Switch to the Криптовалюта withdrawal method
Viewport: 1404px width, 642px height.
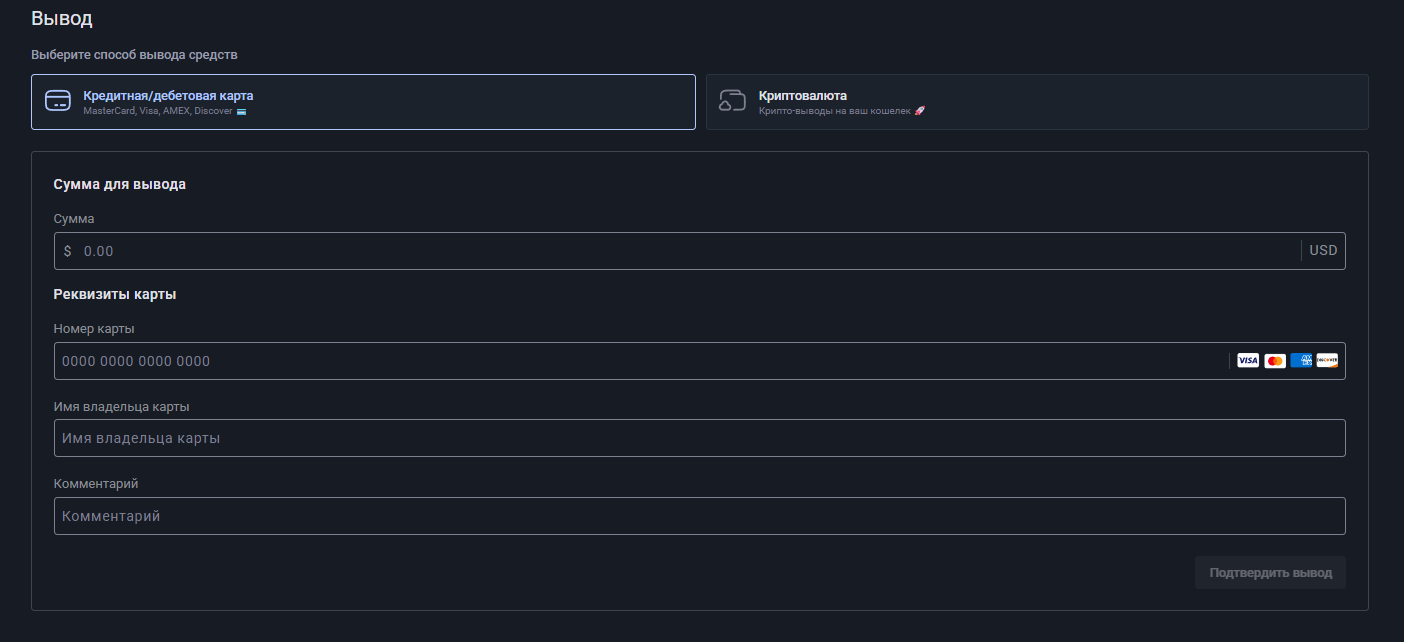point(1037,102)
